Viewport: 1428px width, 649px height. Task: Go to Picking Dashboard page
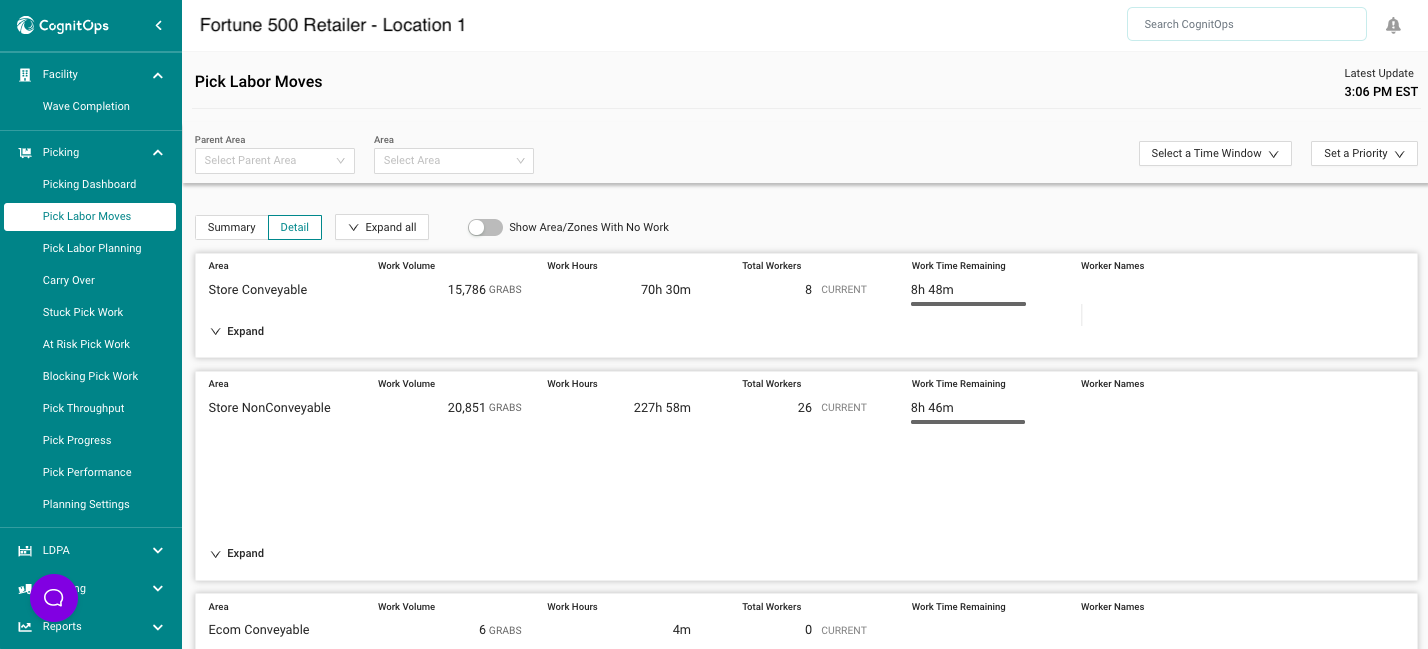[x=89, y=184]
